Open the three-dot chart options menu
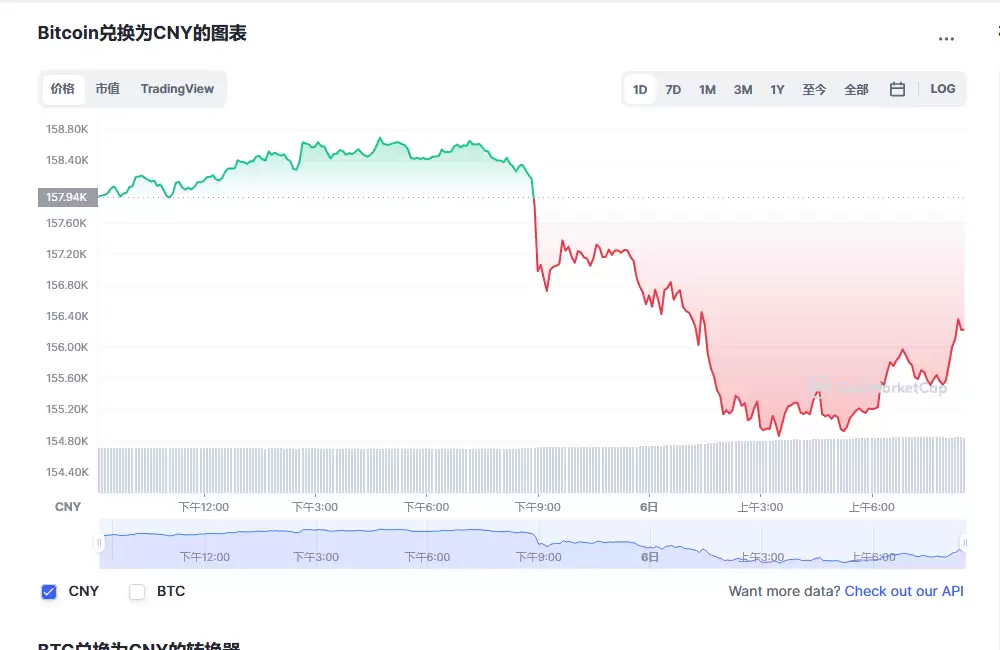This screenshot has height=650, width=1000. point(946,38)
